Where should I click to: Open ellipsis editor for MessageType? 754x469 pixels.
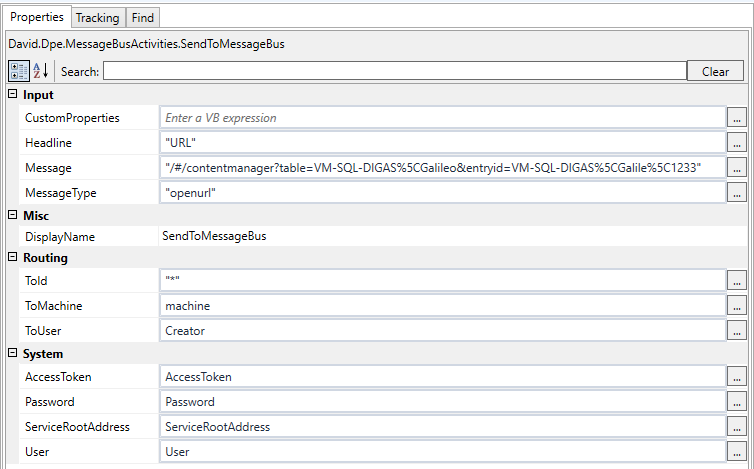737,192
